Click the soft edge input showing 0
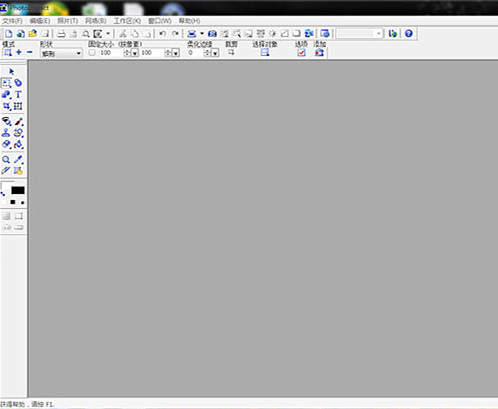The image size is (498, 409). point(195,53)
